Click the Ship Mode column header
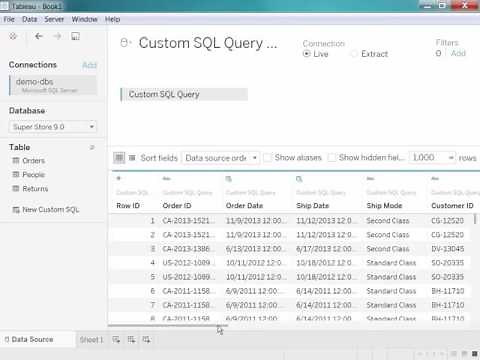The height and width of the screenshot is (360, 480). point(384,206)
